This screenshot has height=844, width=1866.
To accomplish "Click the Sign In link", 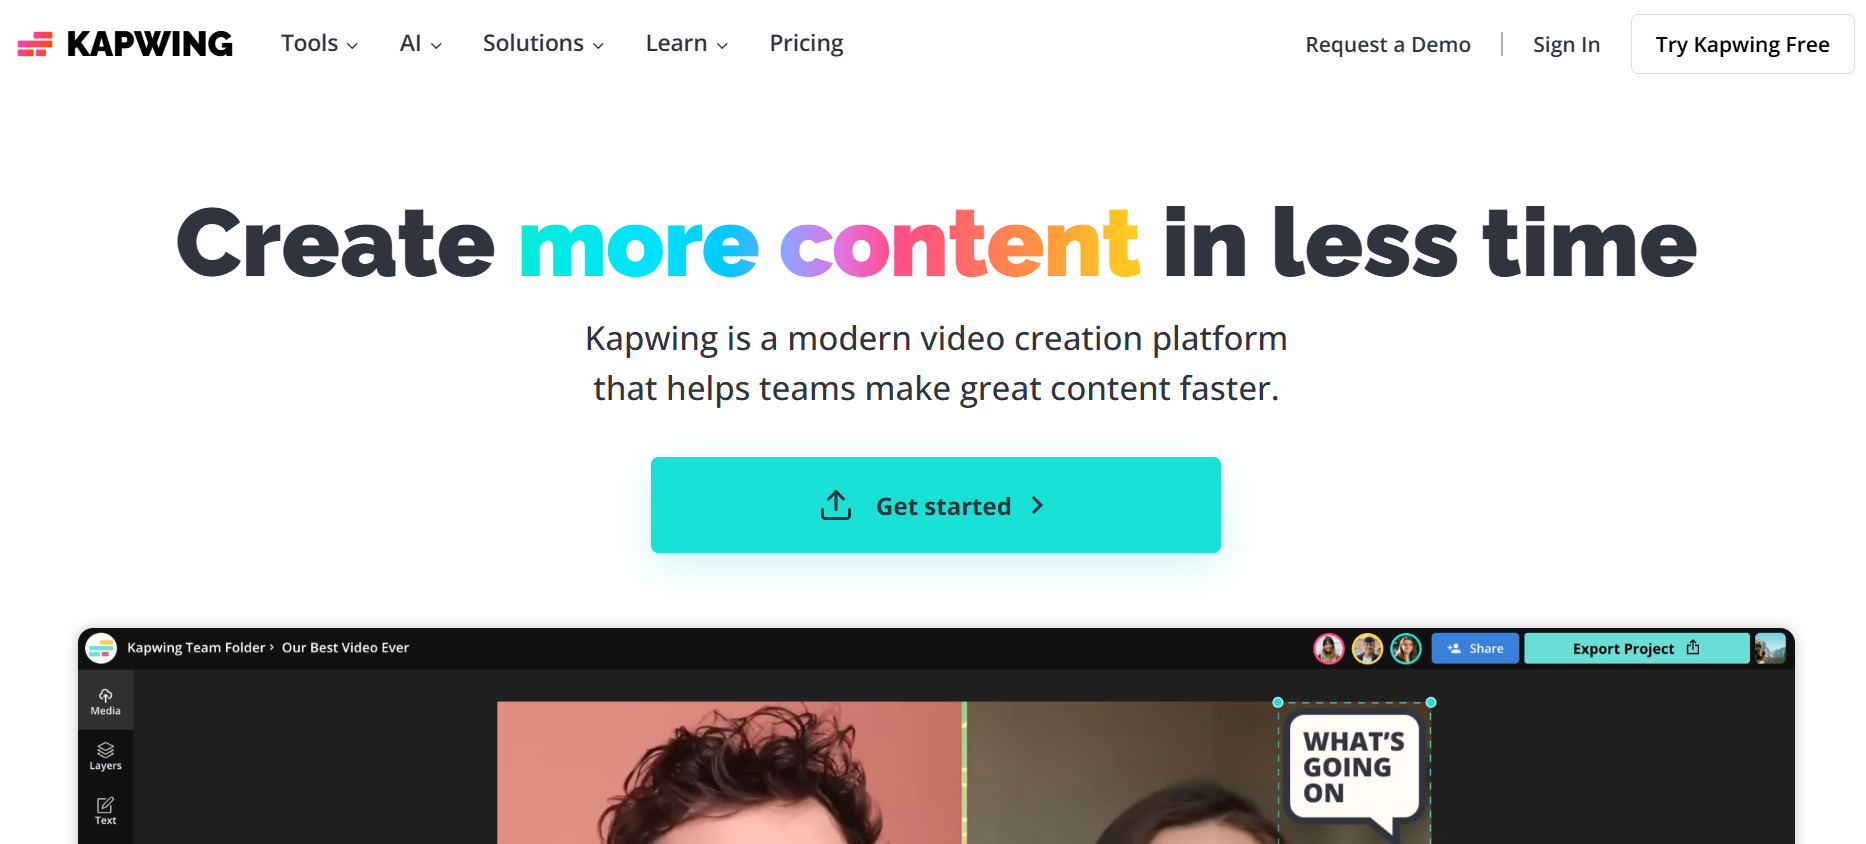I will [1566, 45].
